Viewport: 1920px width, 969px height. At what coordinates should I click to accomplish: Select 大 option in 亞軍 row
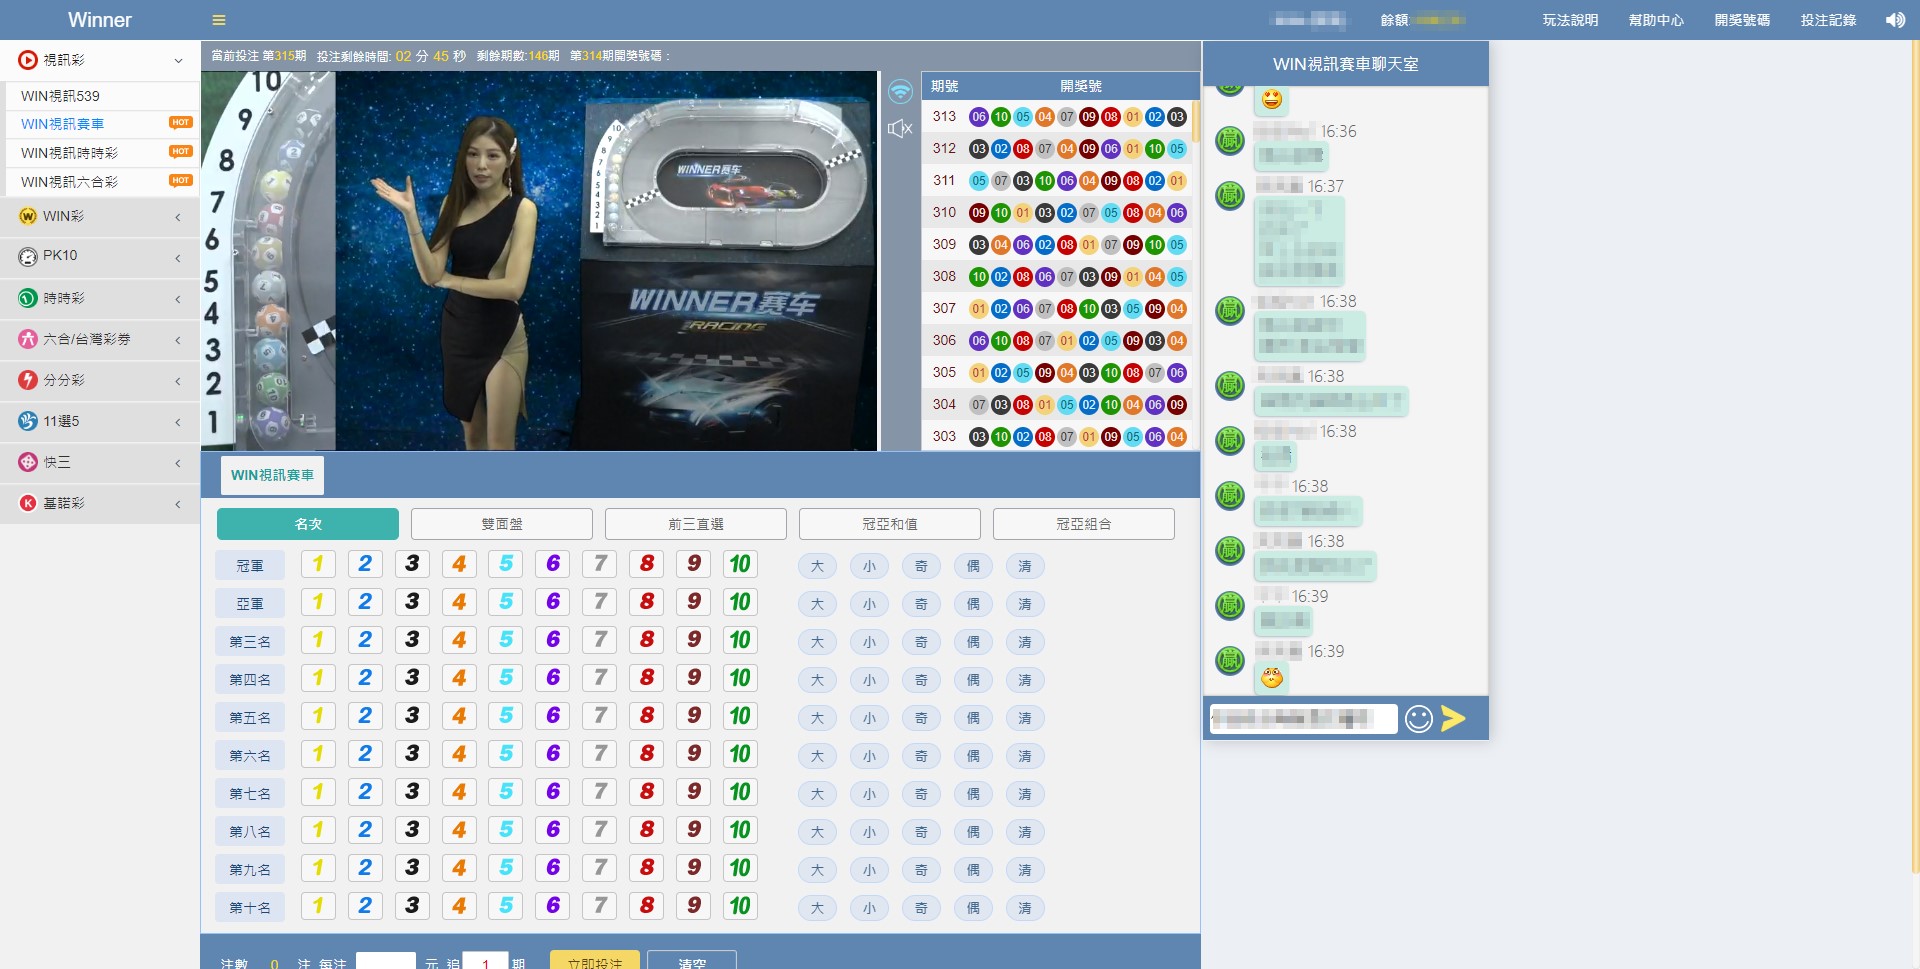817,604
